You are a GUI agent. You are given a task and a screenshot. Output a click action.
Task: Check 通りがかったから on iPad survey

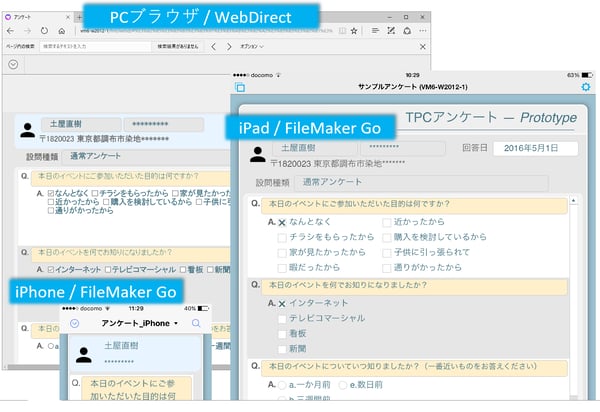[x=387, y=268]
